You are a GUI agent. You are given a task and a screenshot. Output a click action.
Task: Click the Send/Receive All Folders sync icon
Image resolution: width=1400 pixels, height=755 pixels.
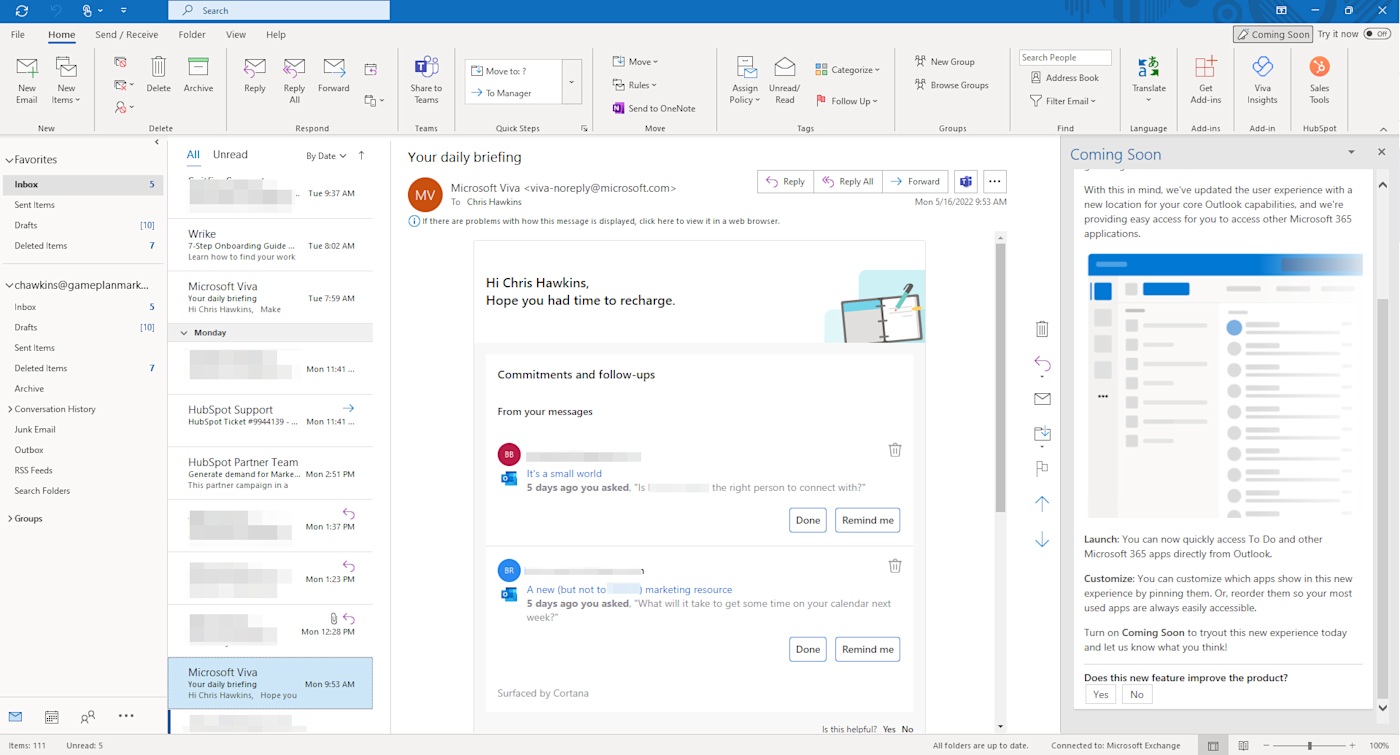tap(21, 11)
